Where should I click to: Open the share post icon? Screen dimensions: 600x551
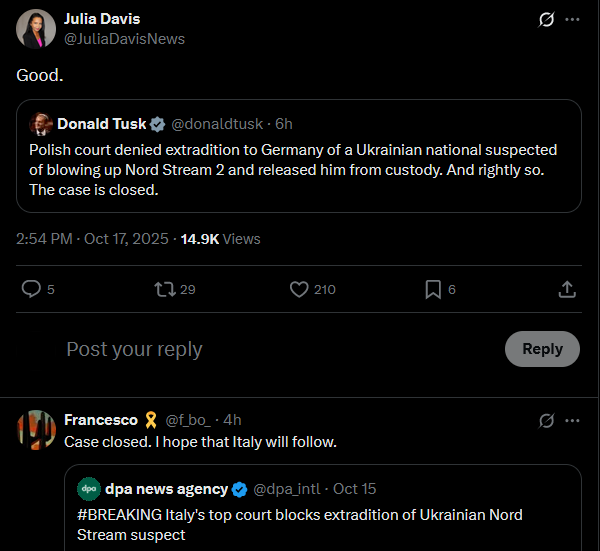566,289
